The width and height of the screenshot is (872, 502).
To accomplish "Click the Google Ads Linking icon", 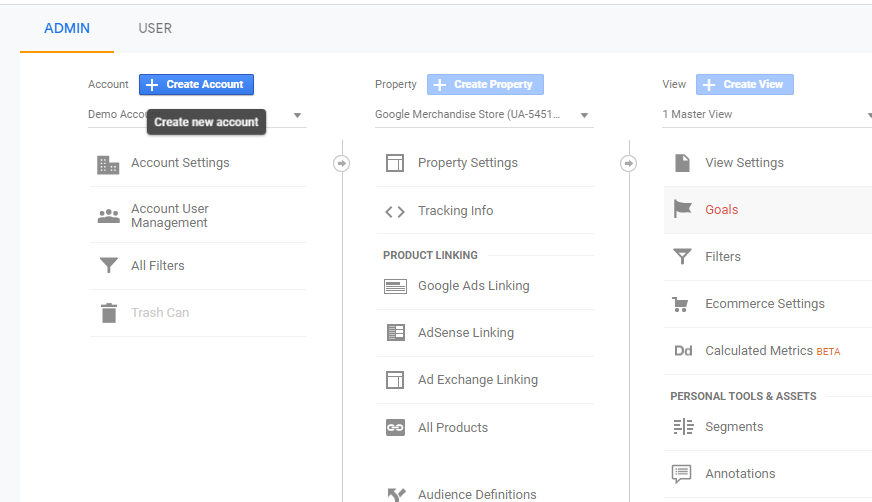I will 395,286.
